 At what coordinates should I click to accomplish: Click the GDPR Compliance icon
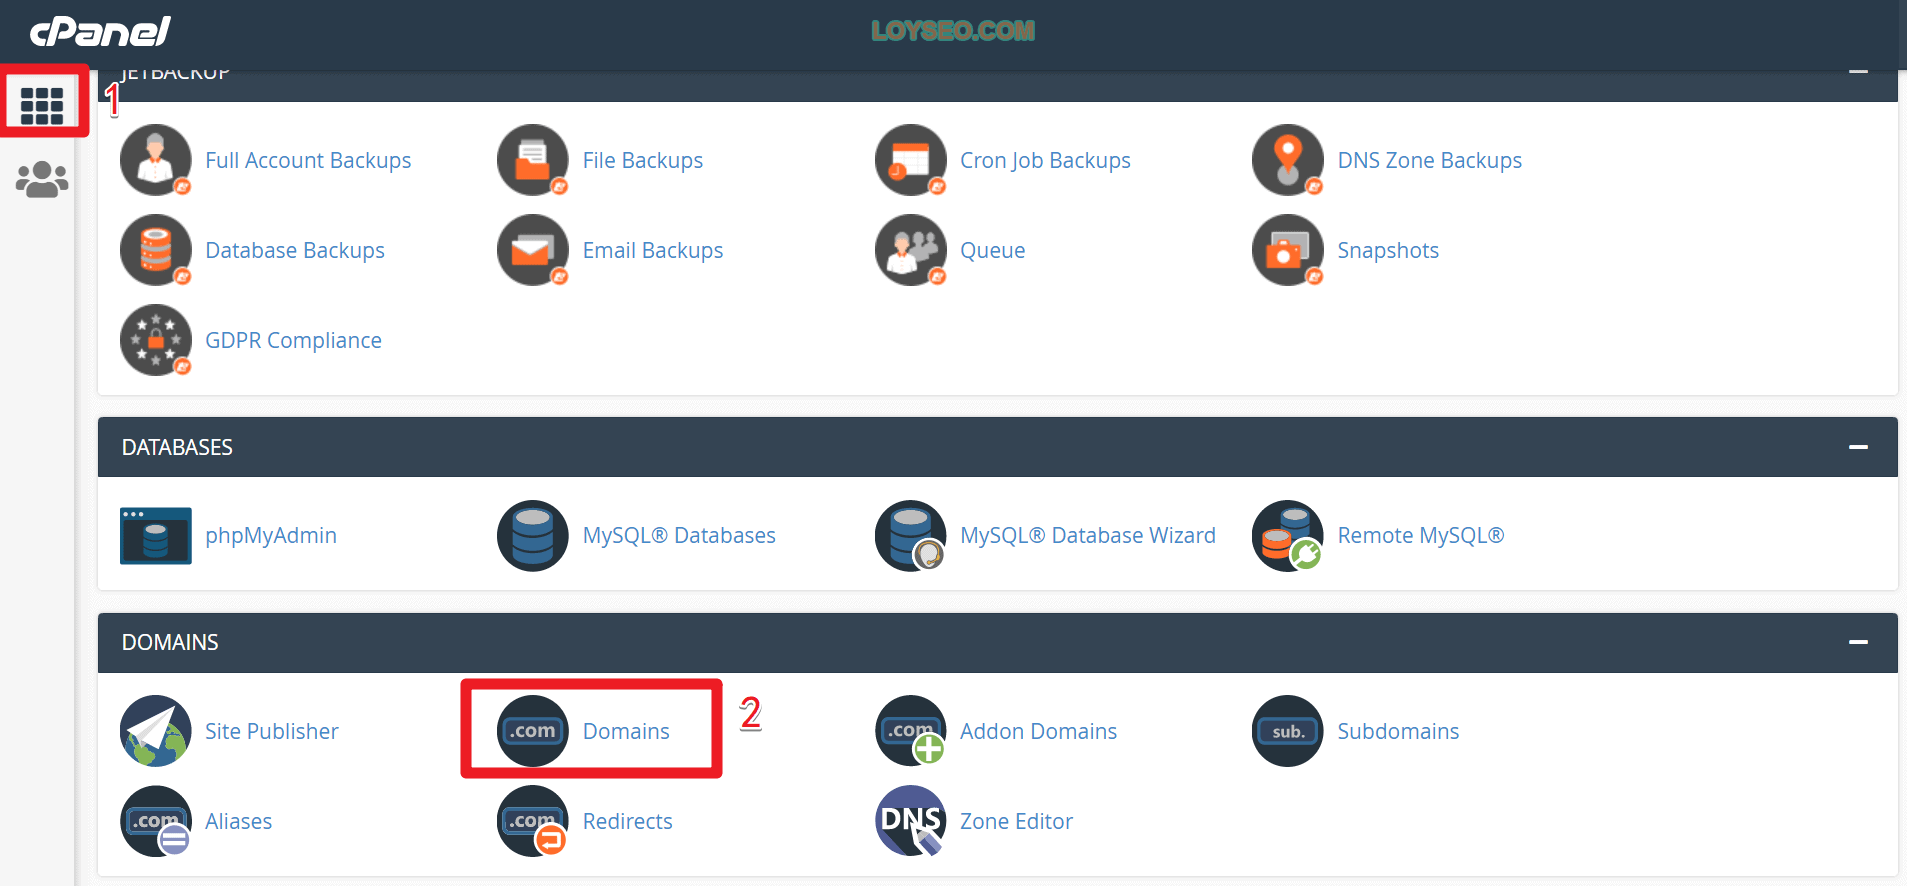pyautogui.click(x=156, y=340)
